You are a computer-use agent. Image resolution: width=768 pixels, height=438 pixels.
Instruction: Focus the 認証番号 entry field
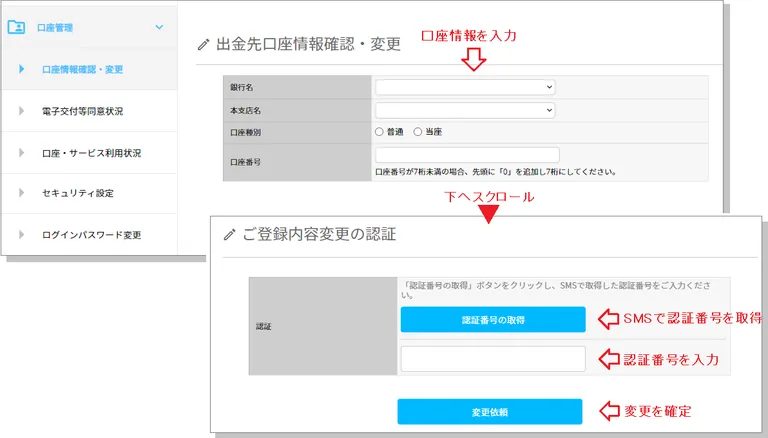tap(493, 359)
